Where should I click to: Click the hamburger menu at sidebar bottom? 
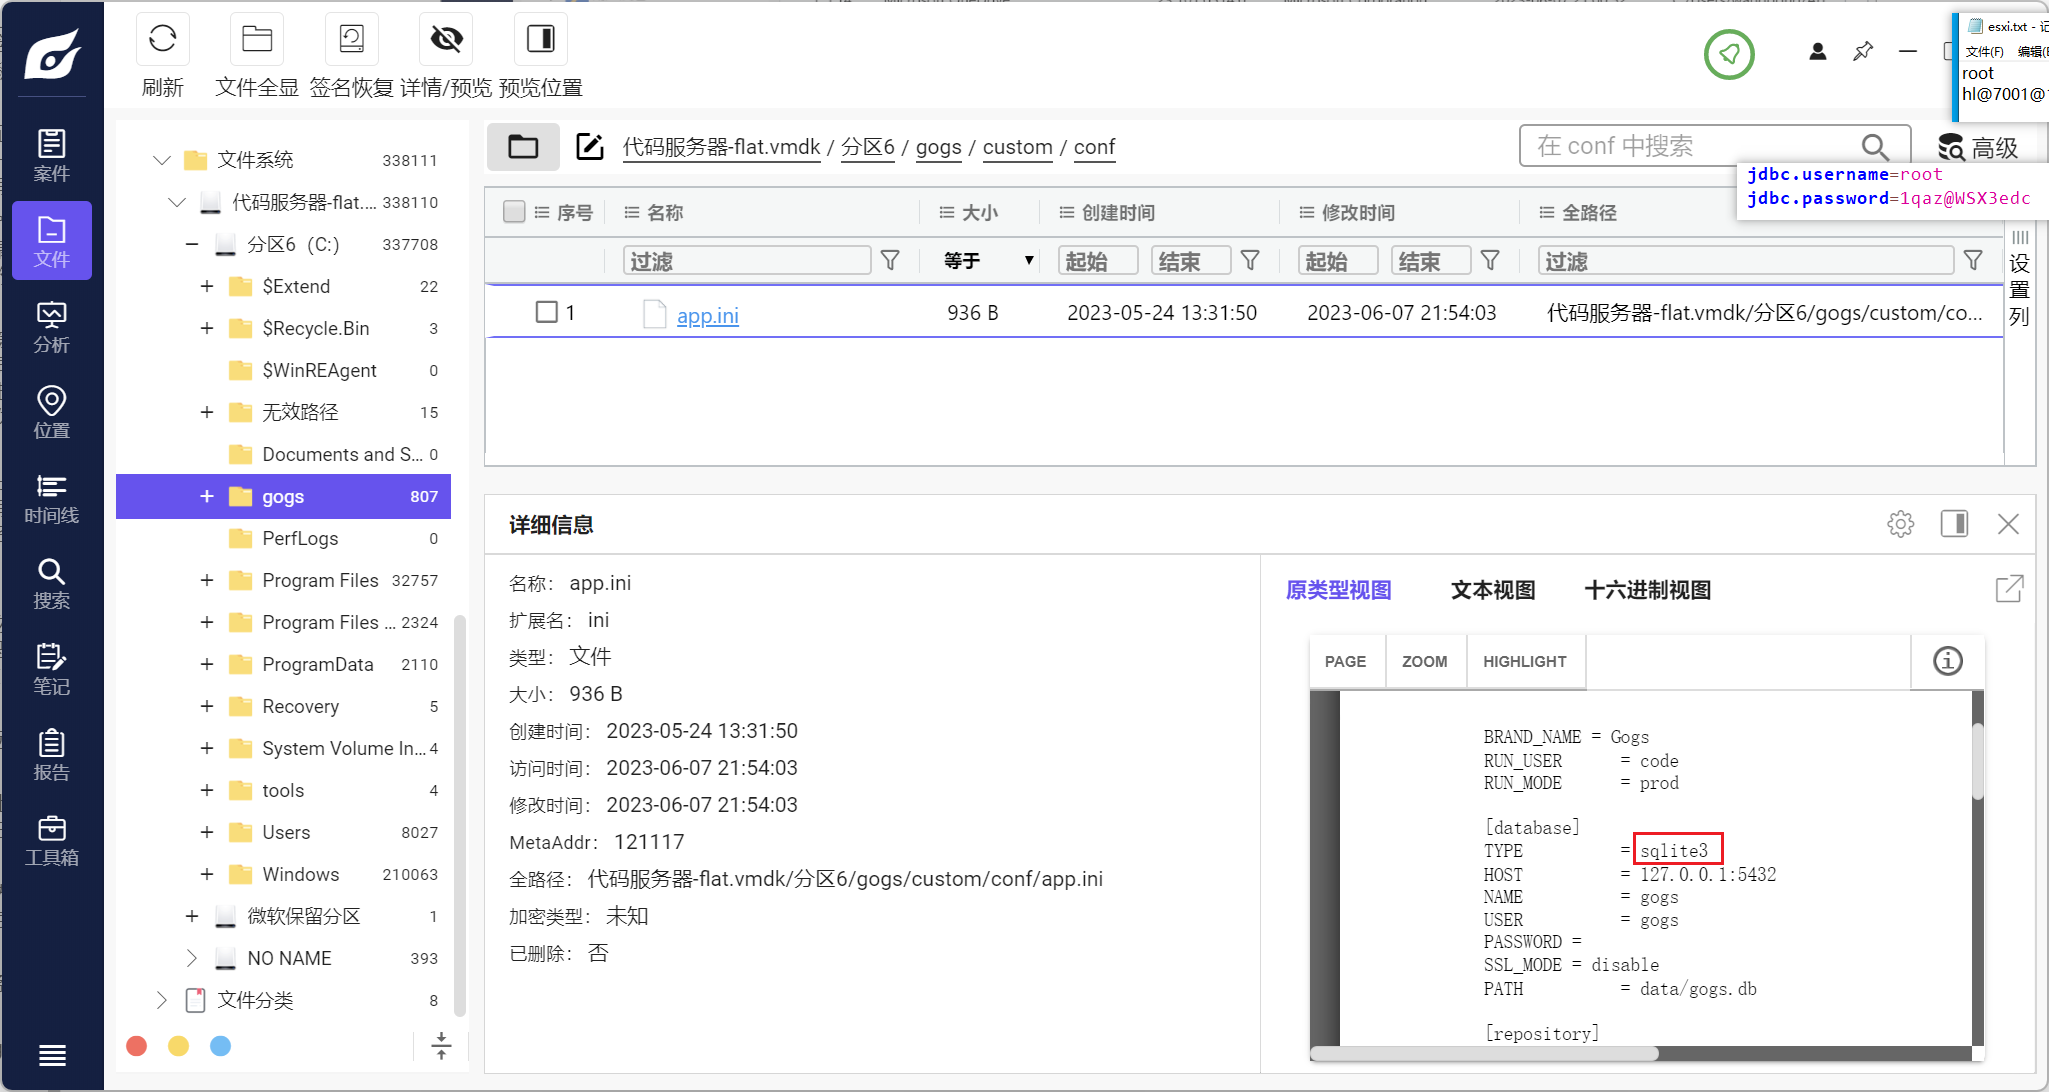tap(52, 1055)
